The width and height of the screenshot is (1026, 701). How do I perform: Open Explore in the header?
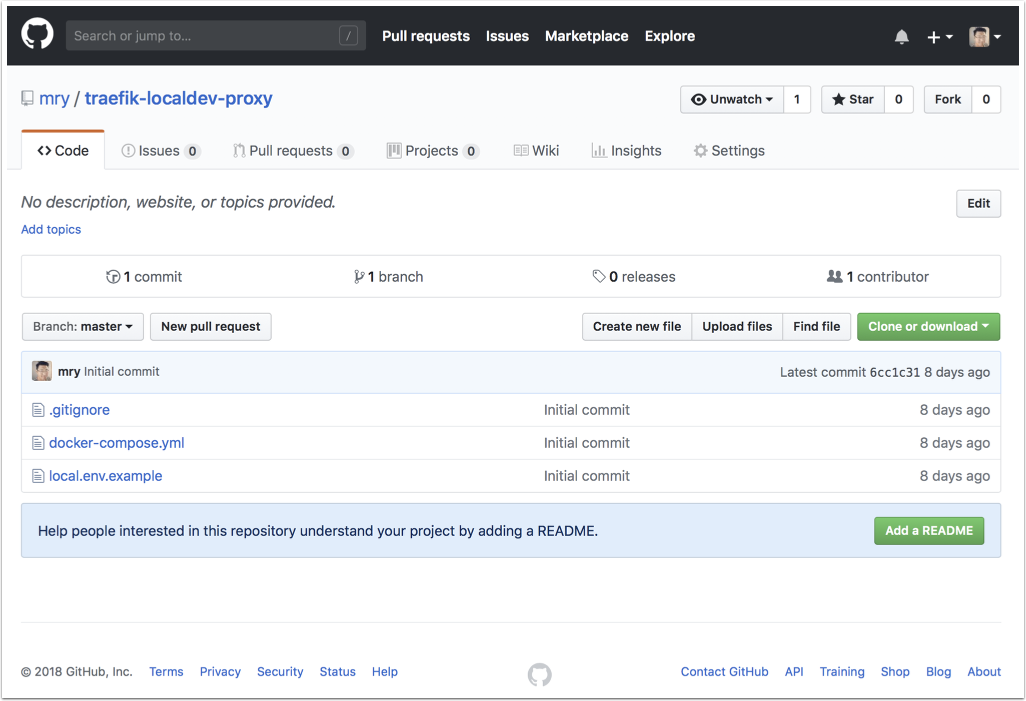[x=670, y=36]
